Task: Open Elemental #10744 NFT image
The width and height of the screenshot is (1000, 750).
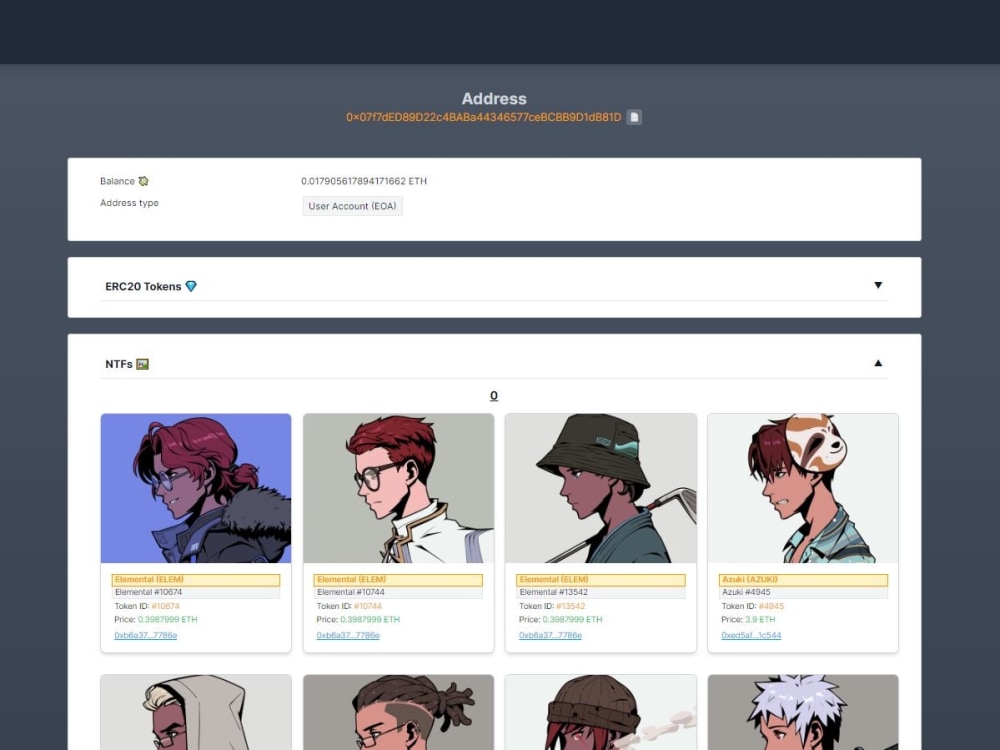Action: (x=399, y=489)
